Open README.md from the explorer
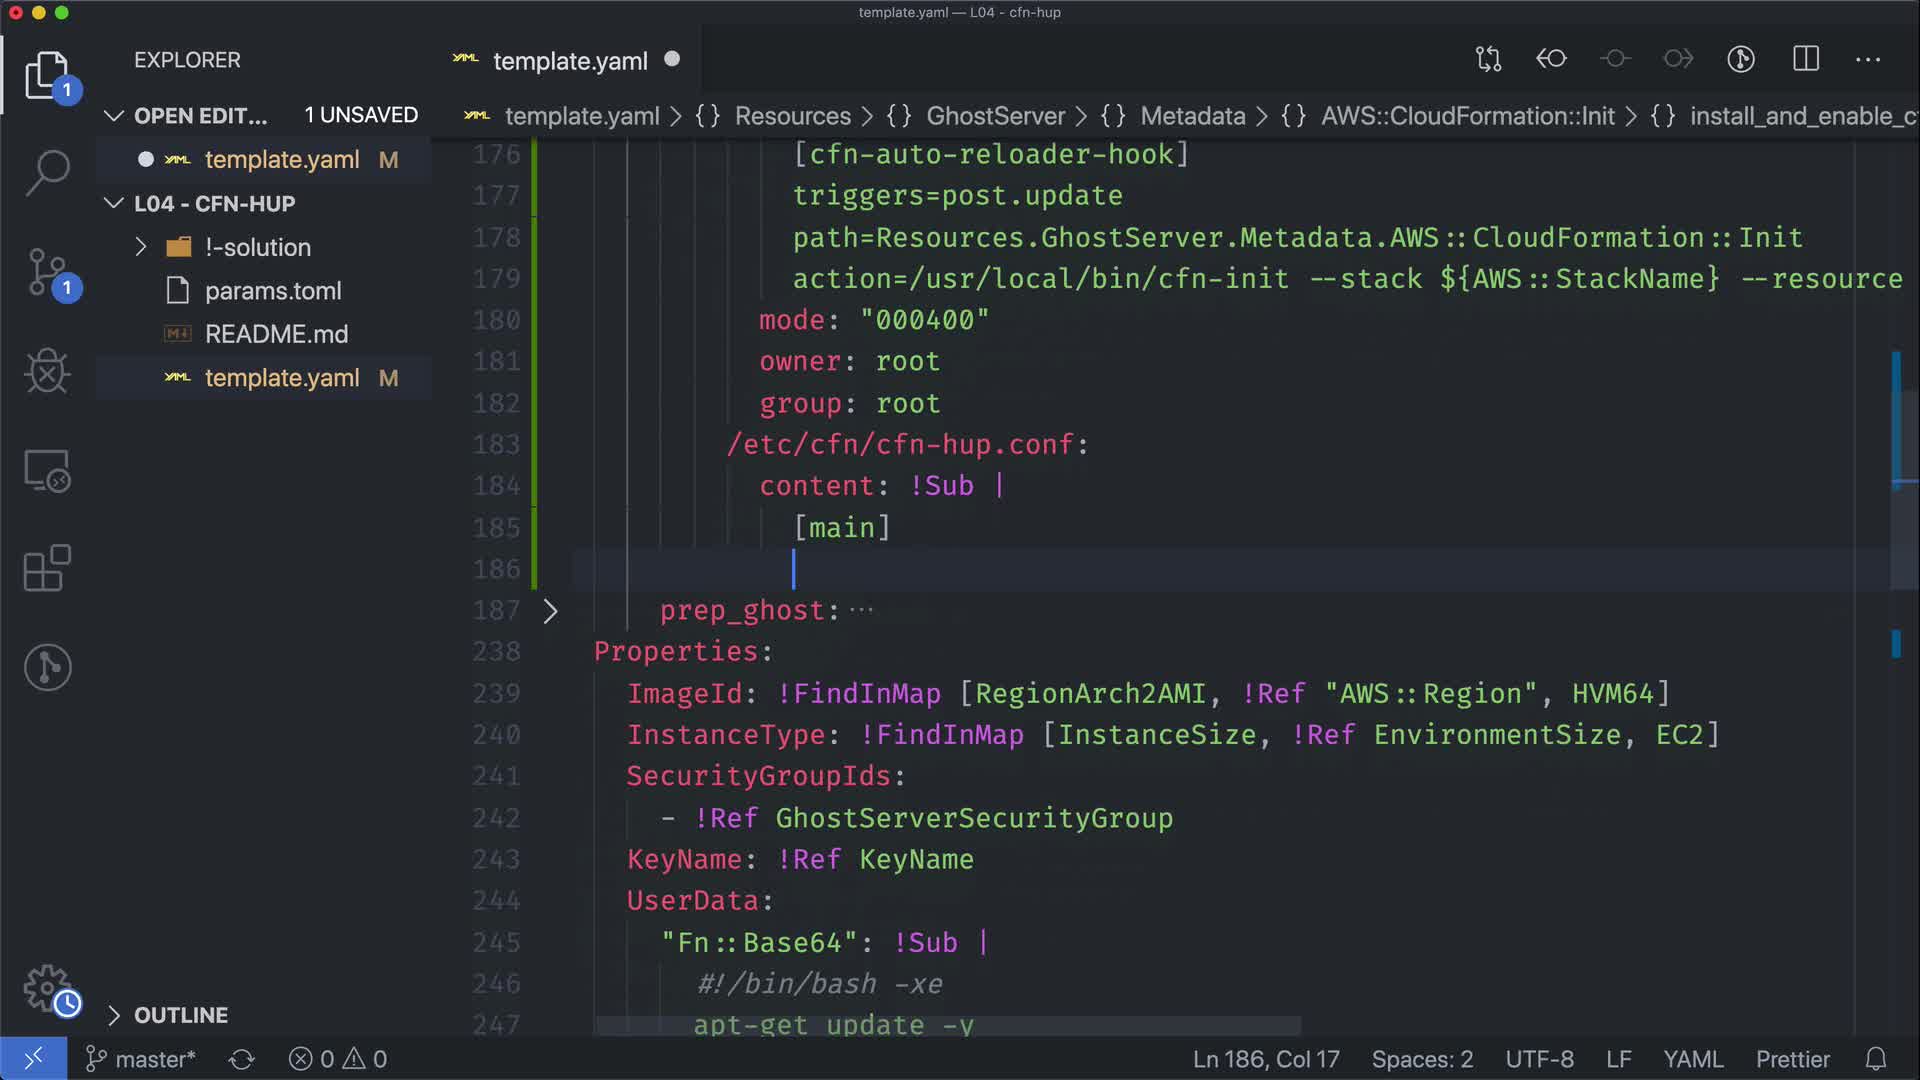 (x=276, y=334)
